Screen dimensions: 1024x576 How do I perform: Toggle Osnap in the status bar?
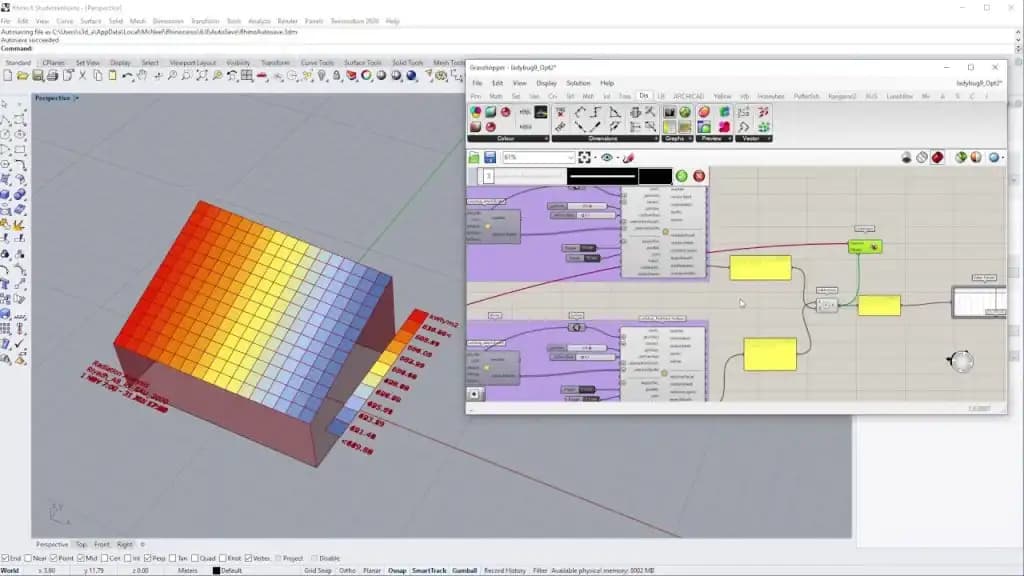[x=397, y=570]
